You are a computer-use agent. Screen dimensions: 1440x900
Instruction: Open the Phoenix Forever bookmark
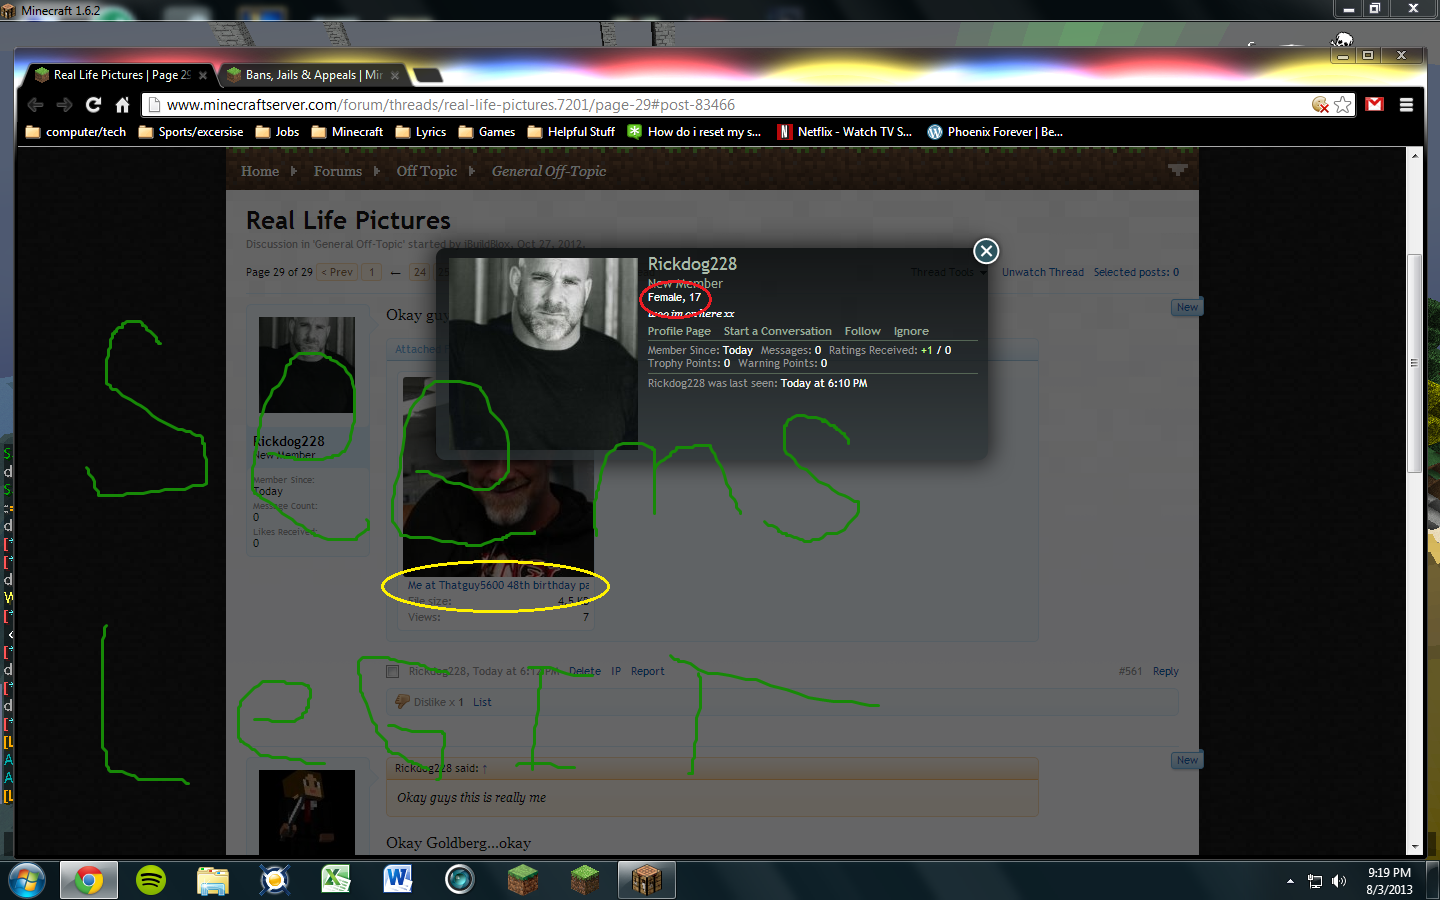point(995,132)
